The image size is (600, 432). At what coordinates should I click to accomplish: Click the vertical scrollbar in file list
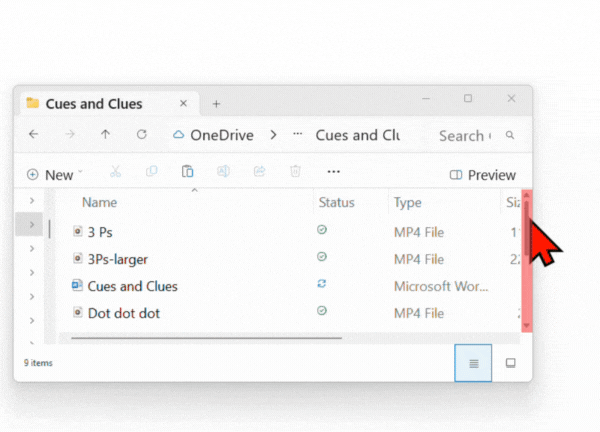(527, 262)
